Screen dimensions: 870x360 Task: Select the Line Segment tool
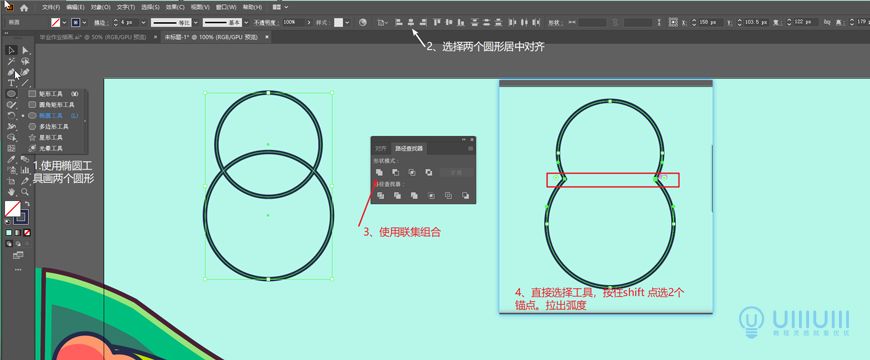25,83
